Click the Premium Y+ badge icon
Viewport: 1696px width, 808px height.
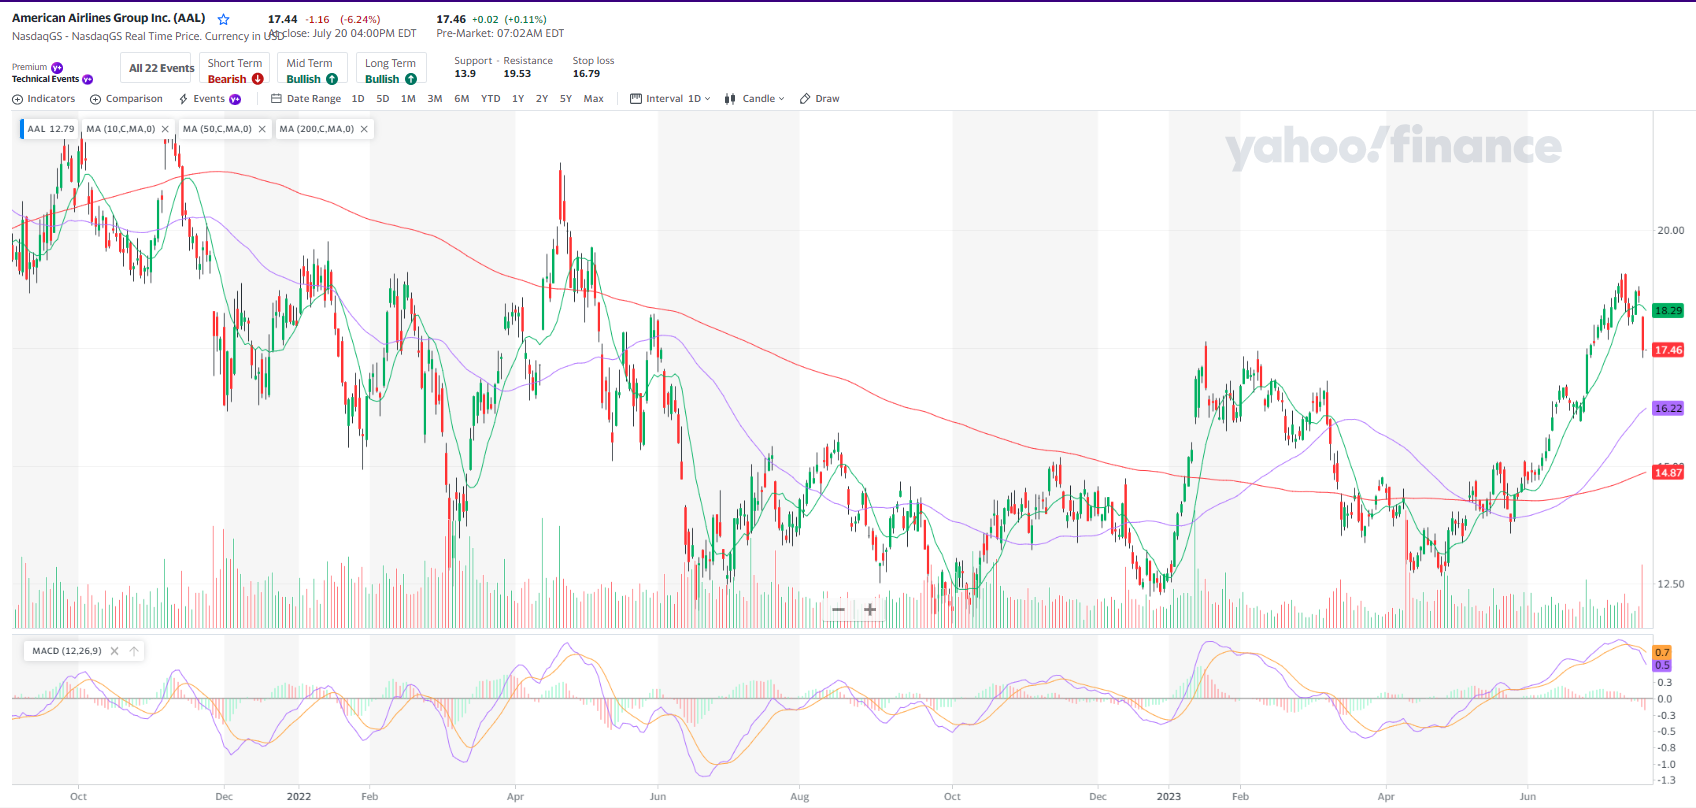click(x=57, y=68)
